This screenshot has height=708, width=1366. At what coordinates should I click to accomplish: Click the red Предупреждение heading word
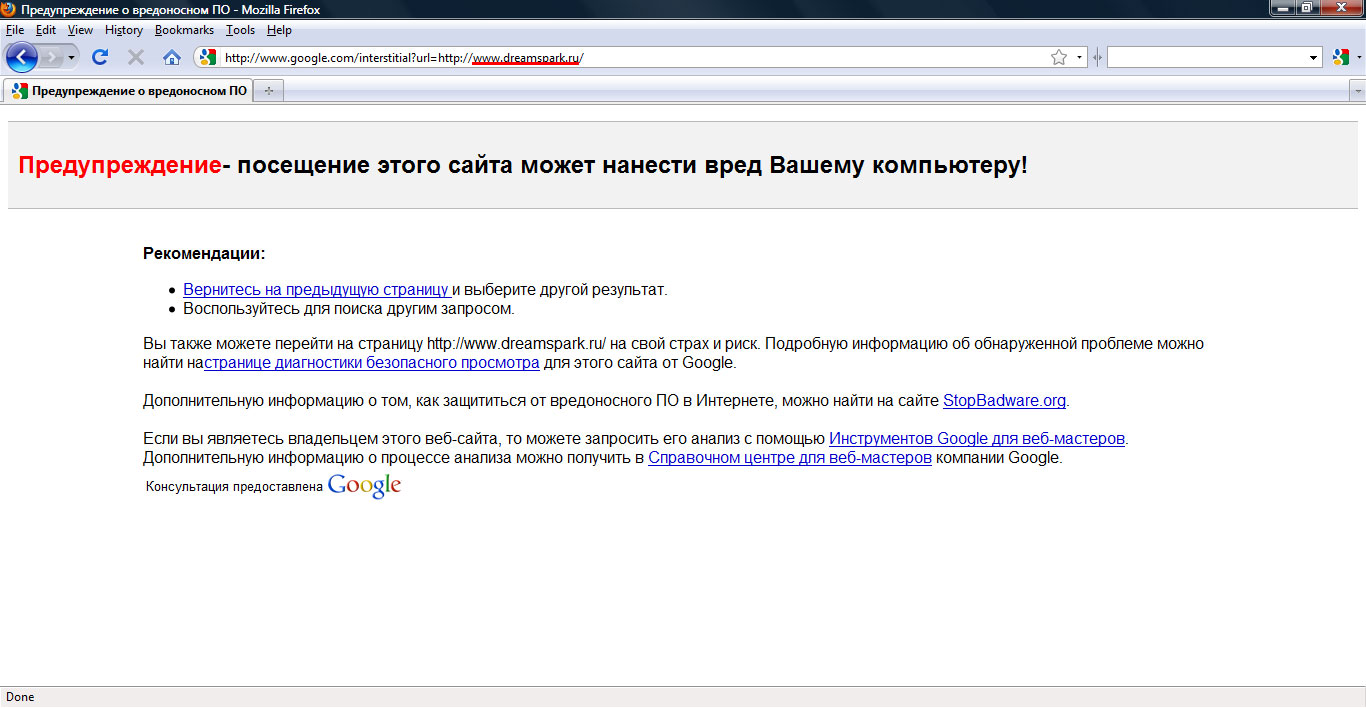pos(120,166)
